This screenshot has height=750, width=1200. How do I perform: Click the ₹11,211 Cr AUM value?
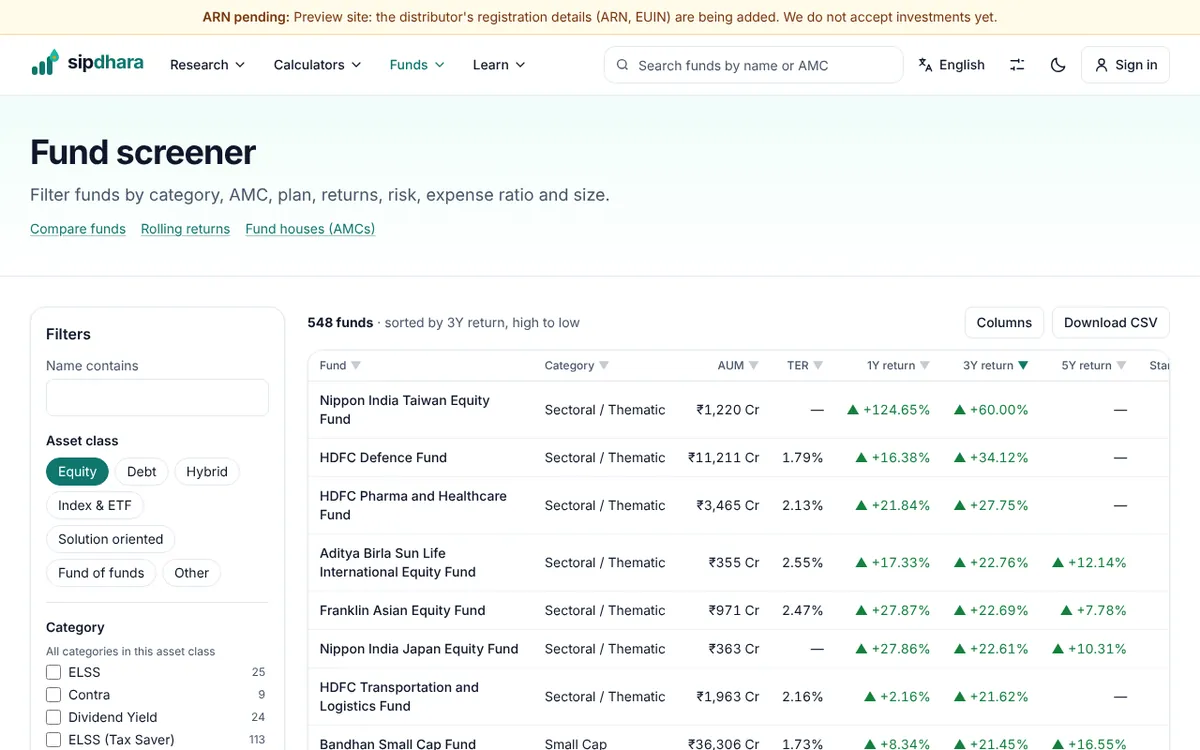coord(723,458)
